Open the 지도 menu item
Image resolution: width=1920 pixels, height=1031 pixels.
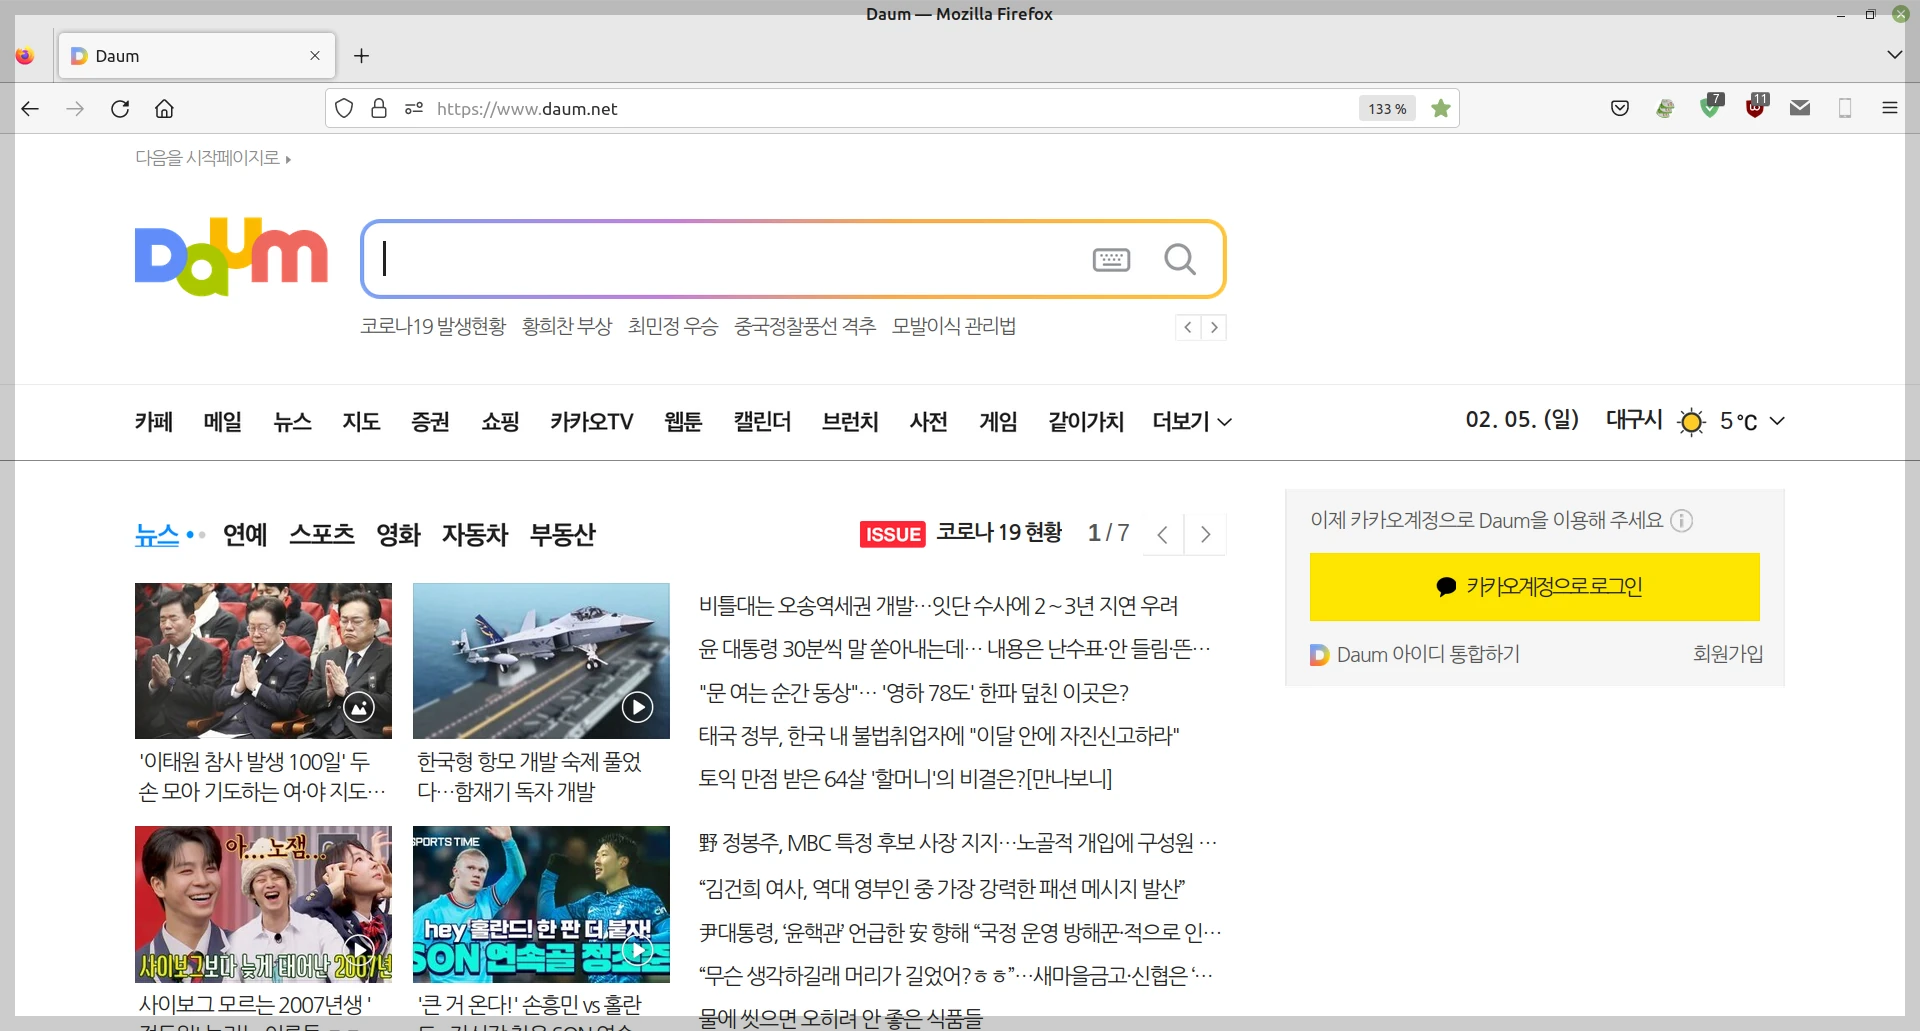(361, 422)
